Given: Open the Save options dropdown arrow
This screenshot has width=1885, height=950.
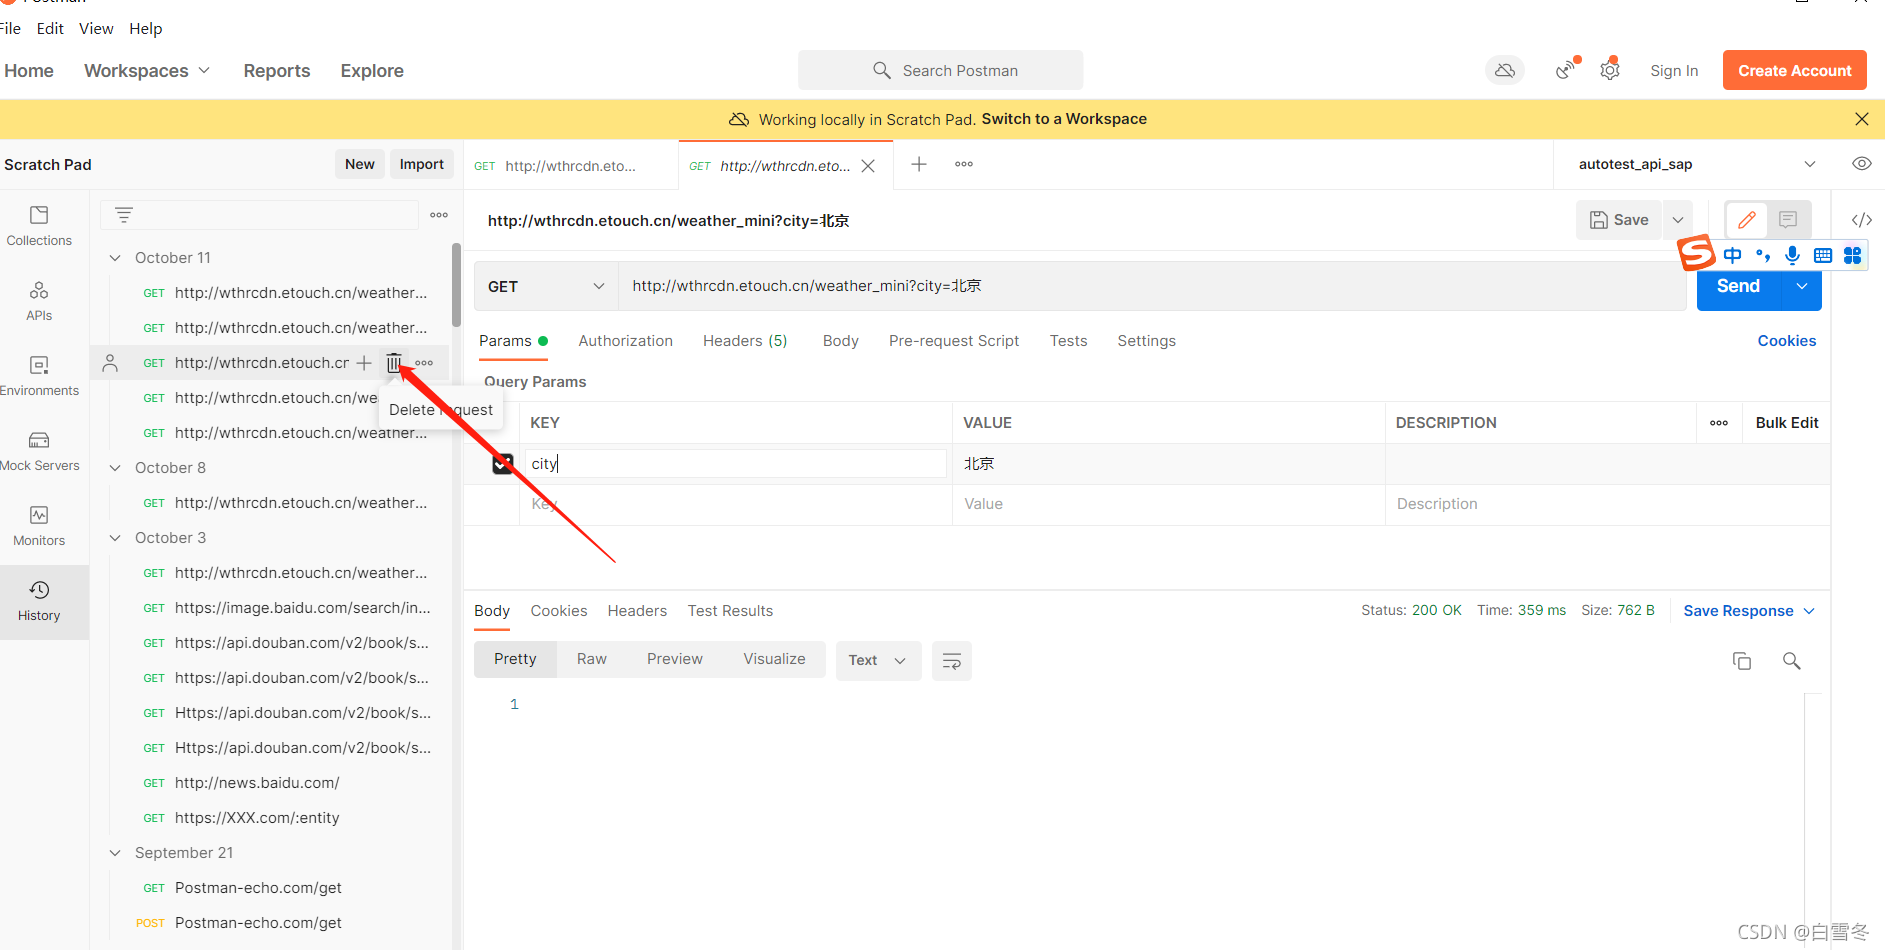Looking at the screenshot, I should click(1678, 220).
